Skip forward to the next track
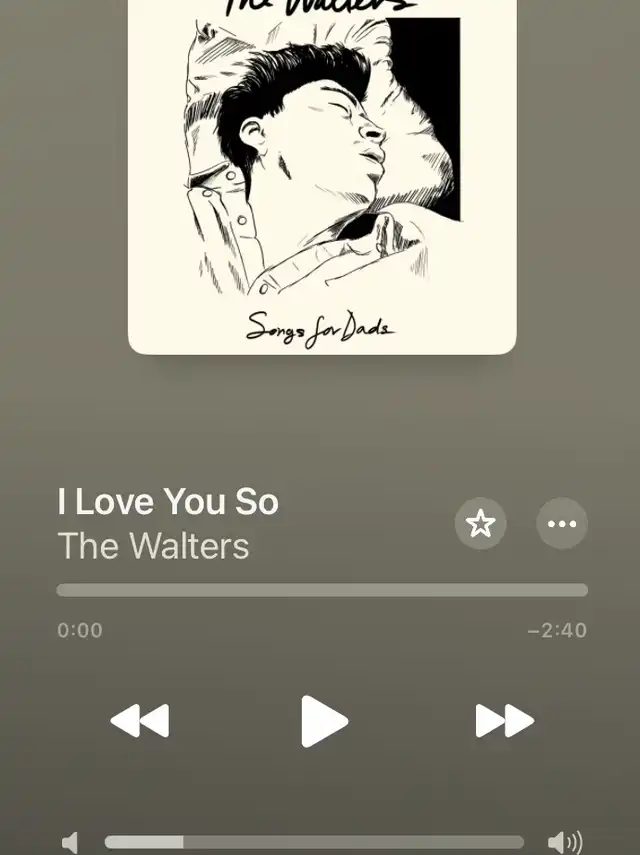The width and height of the screenshot is (640, 855). coord(505,721)
